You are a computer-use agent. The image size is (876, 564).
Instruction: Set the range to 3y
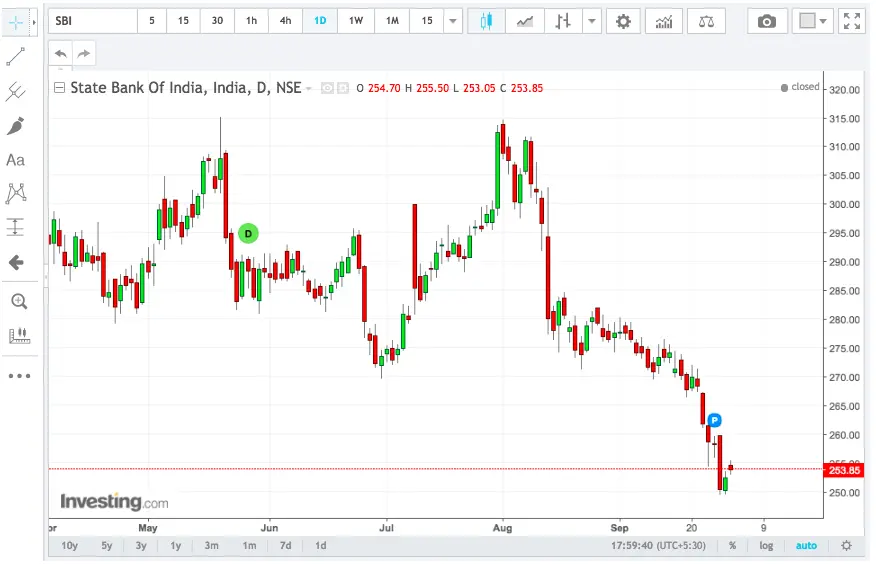(141, 546)
